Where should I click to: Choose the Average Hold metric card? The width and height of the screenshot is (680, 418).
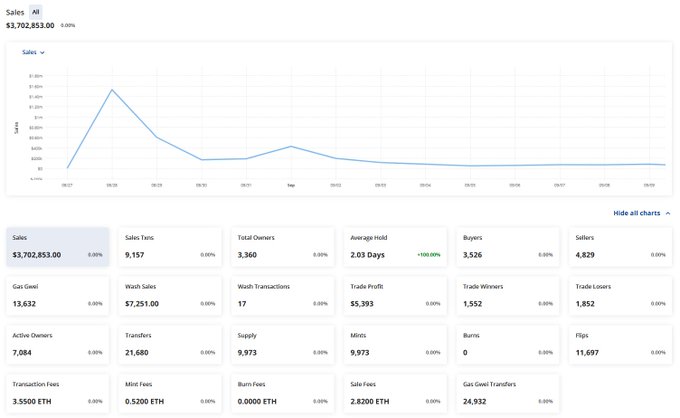click(x=395, y=247)
